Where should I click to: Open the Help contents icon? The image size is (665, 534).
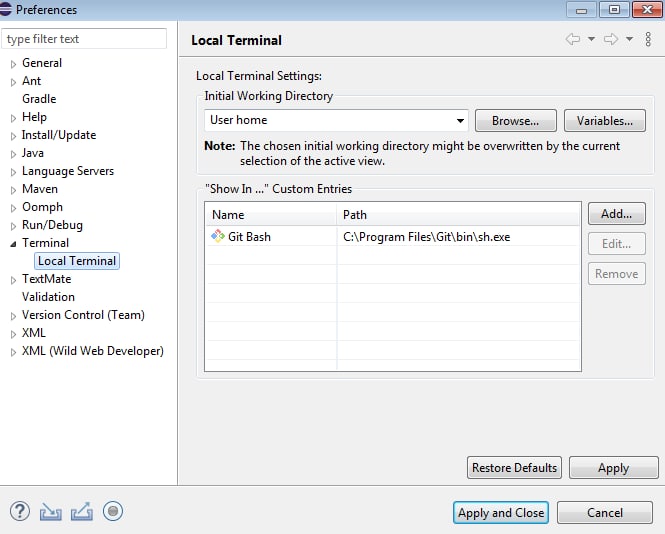point(20,511)
